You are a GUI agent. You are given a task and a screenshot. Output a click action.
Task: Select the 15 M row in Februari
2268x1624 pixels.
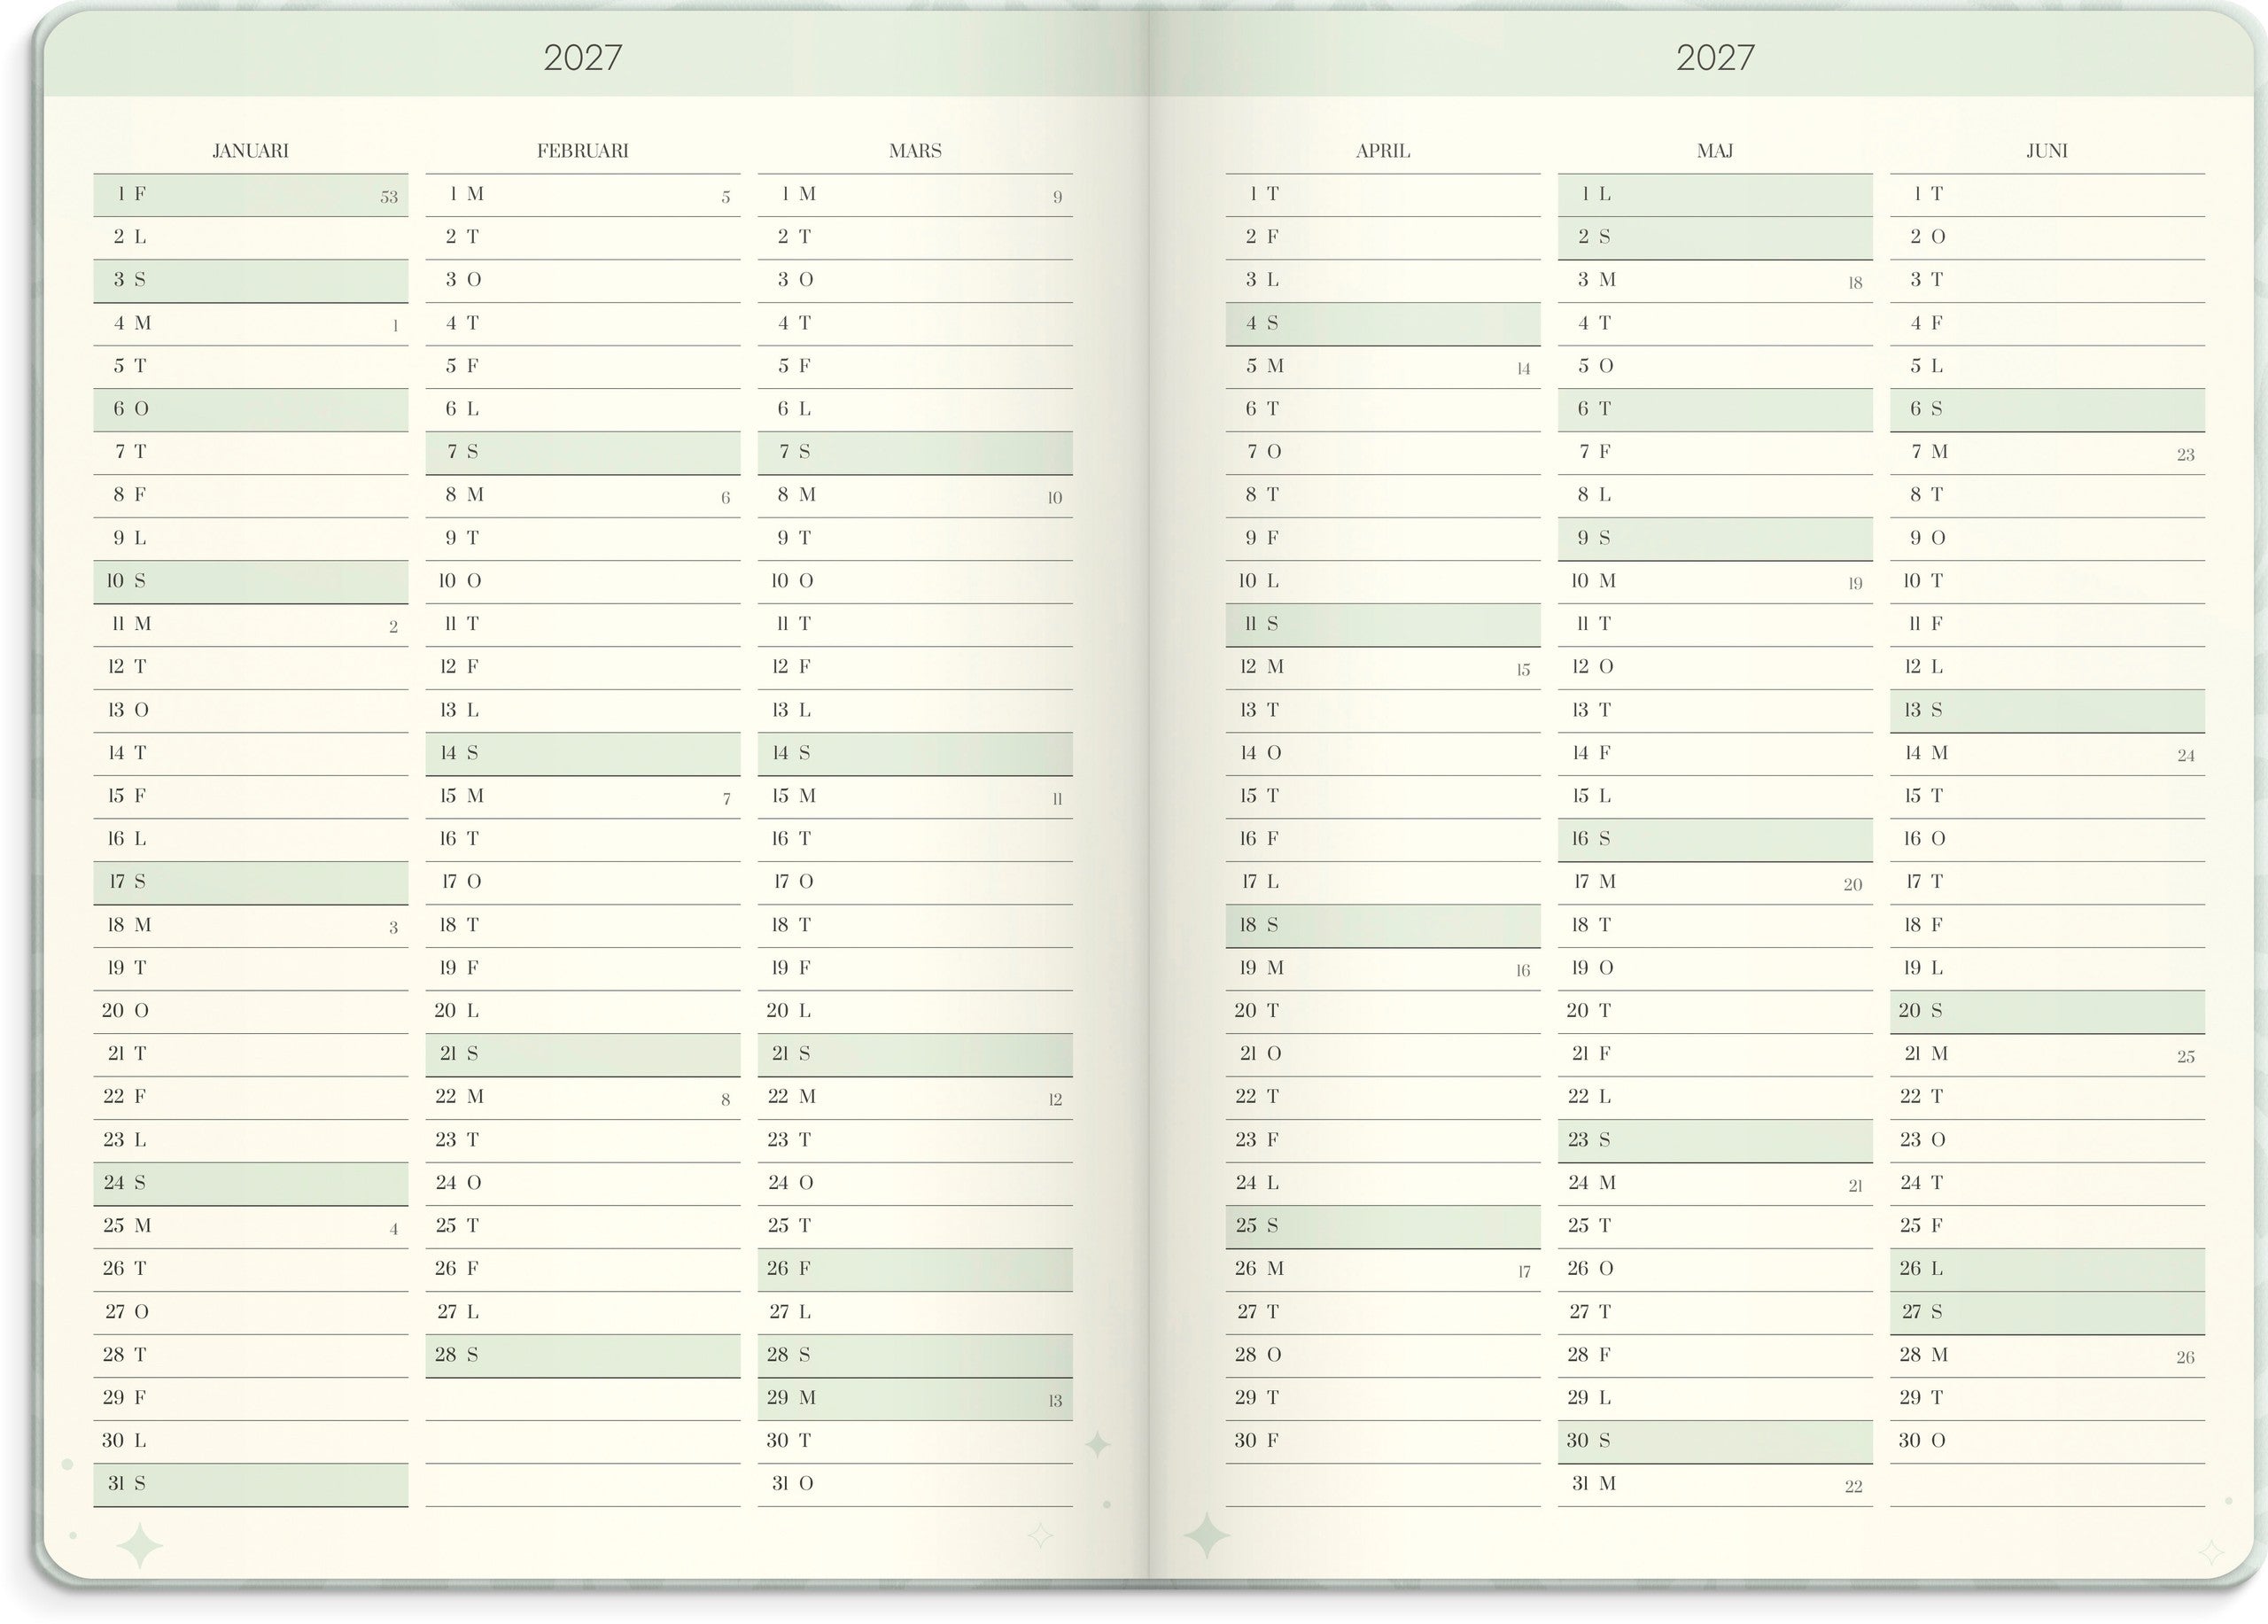583,797
